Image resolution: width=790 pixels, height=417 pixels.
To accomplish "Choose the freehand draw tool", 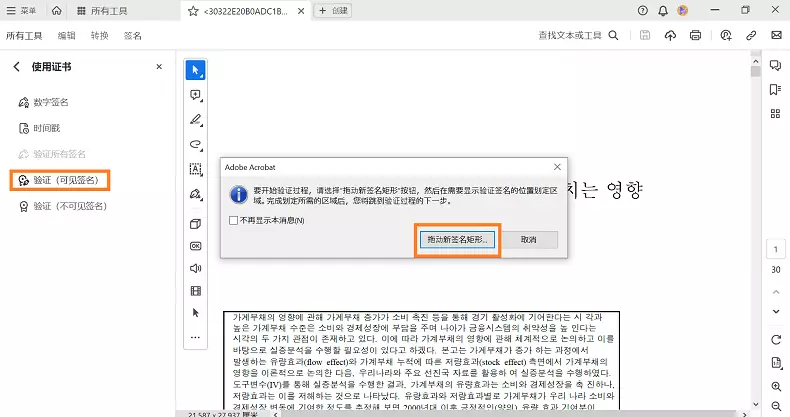I will (196, 145).
